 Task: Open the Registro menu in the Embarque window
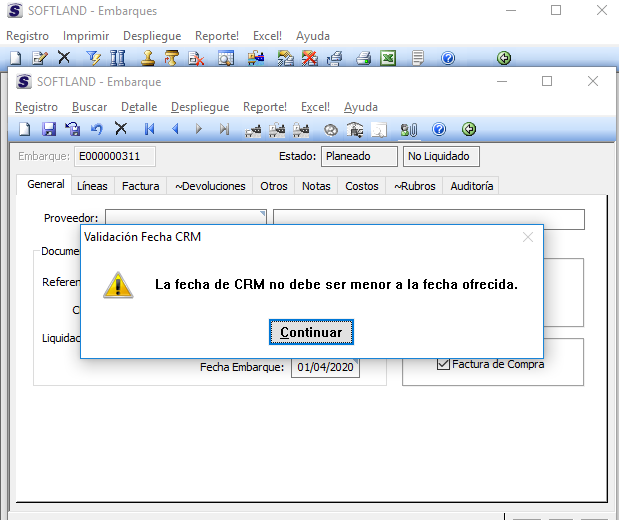click(x=36, y=107)
